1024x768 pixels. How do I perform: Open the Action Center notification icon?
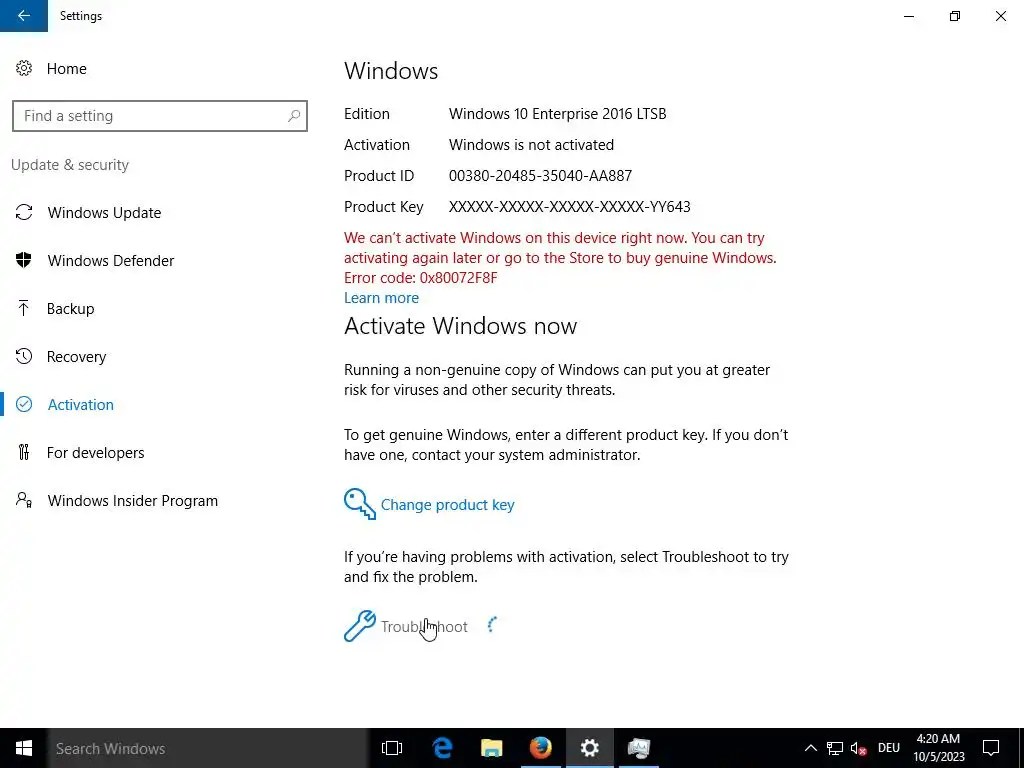tap(991, 748)
